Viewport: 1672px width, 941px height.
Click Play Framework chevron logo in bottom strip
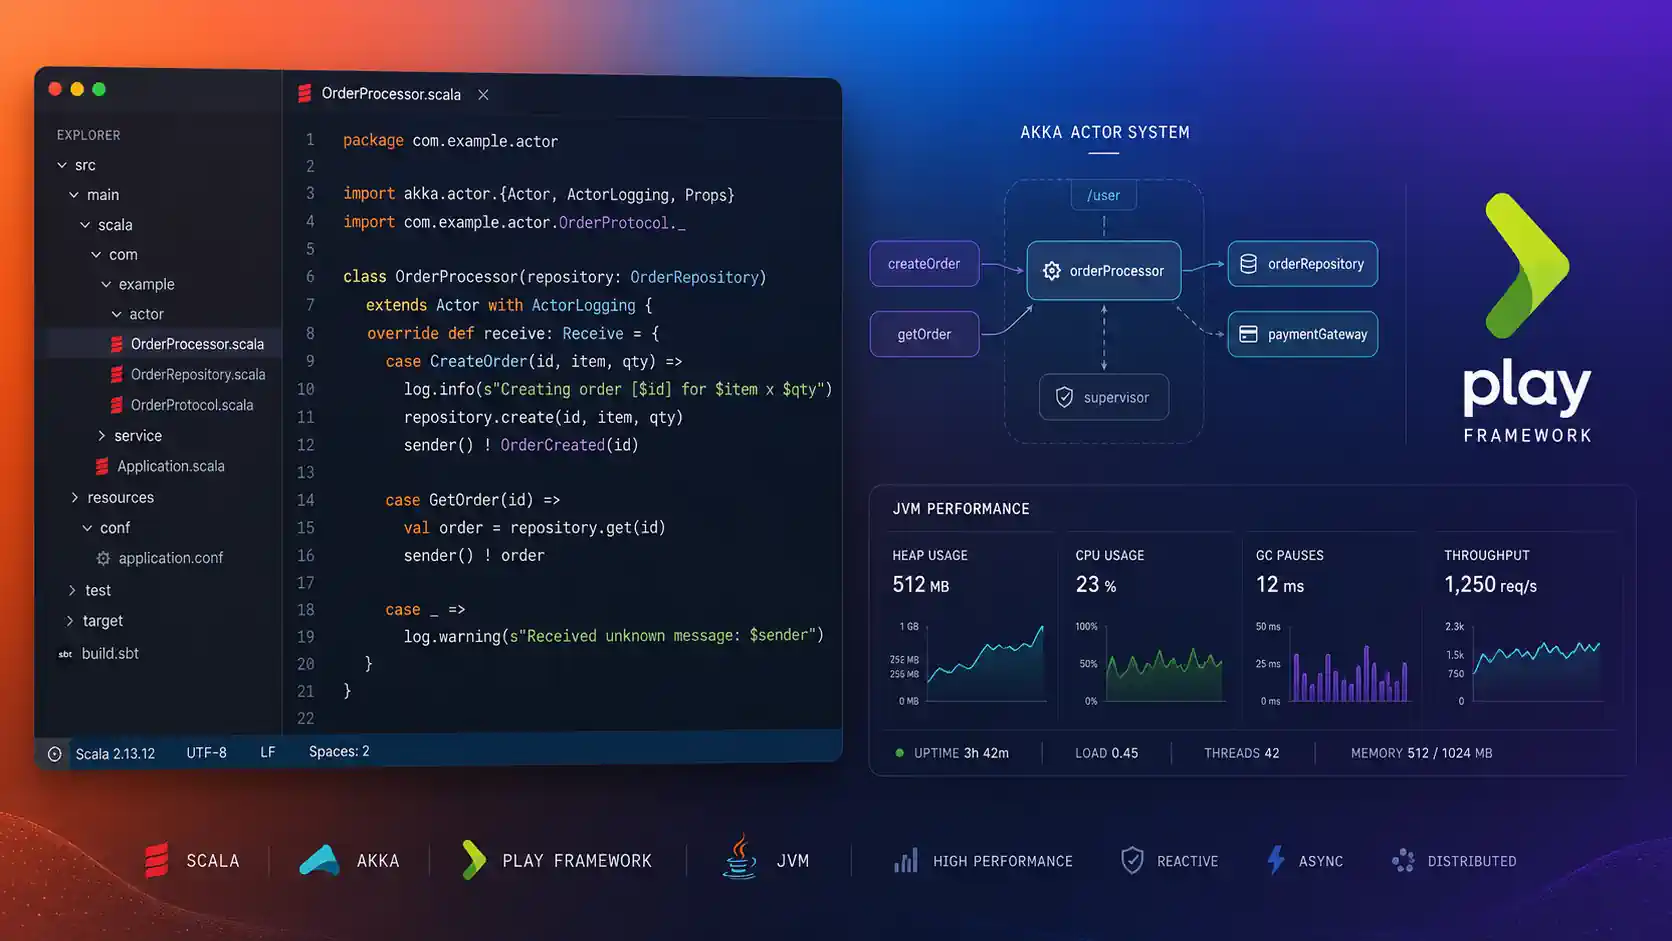point(474,860)
